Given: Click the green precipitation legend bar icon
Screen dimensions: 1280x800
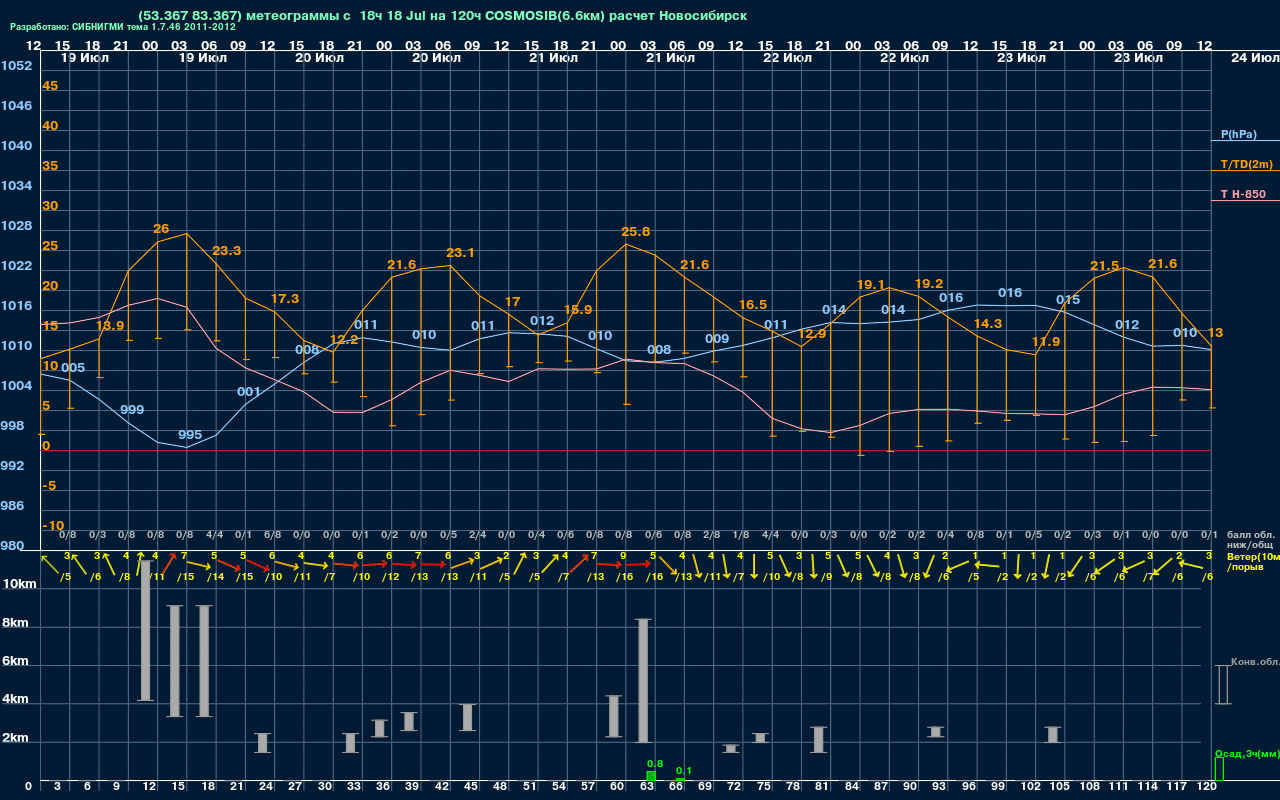Looking at the screenshot, I should tap(1219, 768).
